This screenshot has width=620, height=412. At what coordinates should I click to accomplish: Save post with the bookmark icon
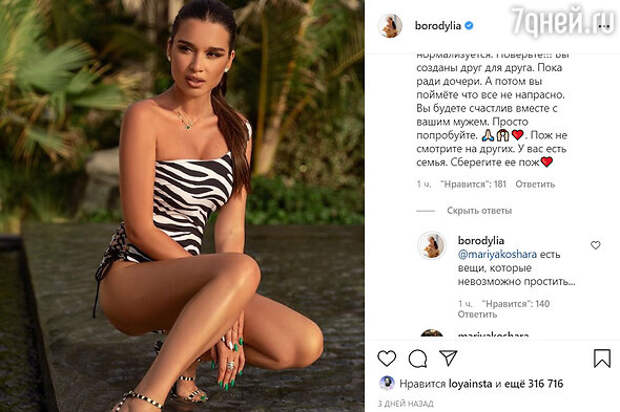click(602, 358)
